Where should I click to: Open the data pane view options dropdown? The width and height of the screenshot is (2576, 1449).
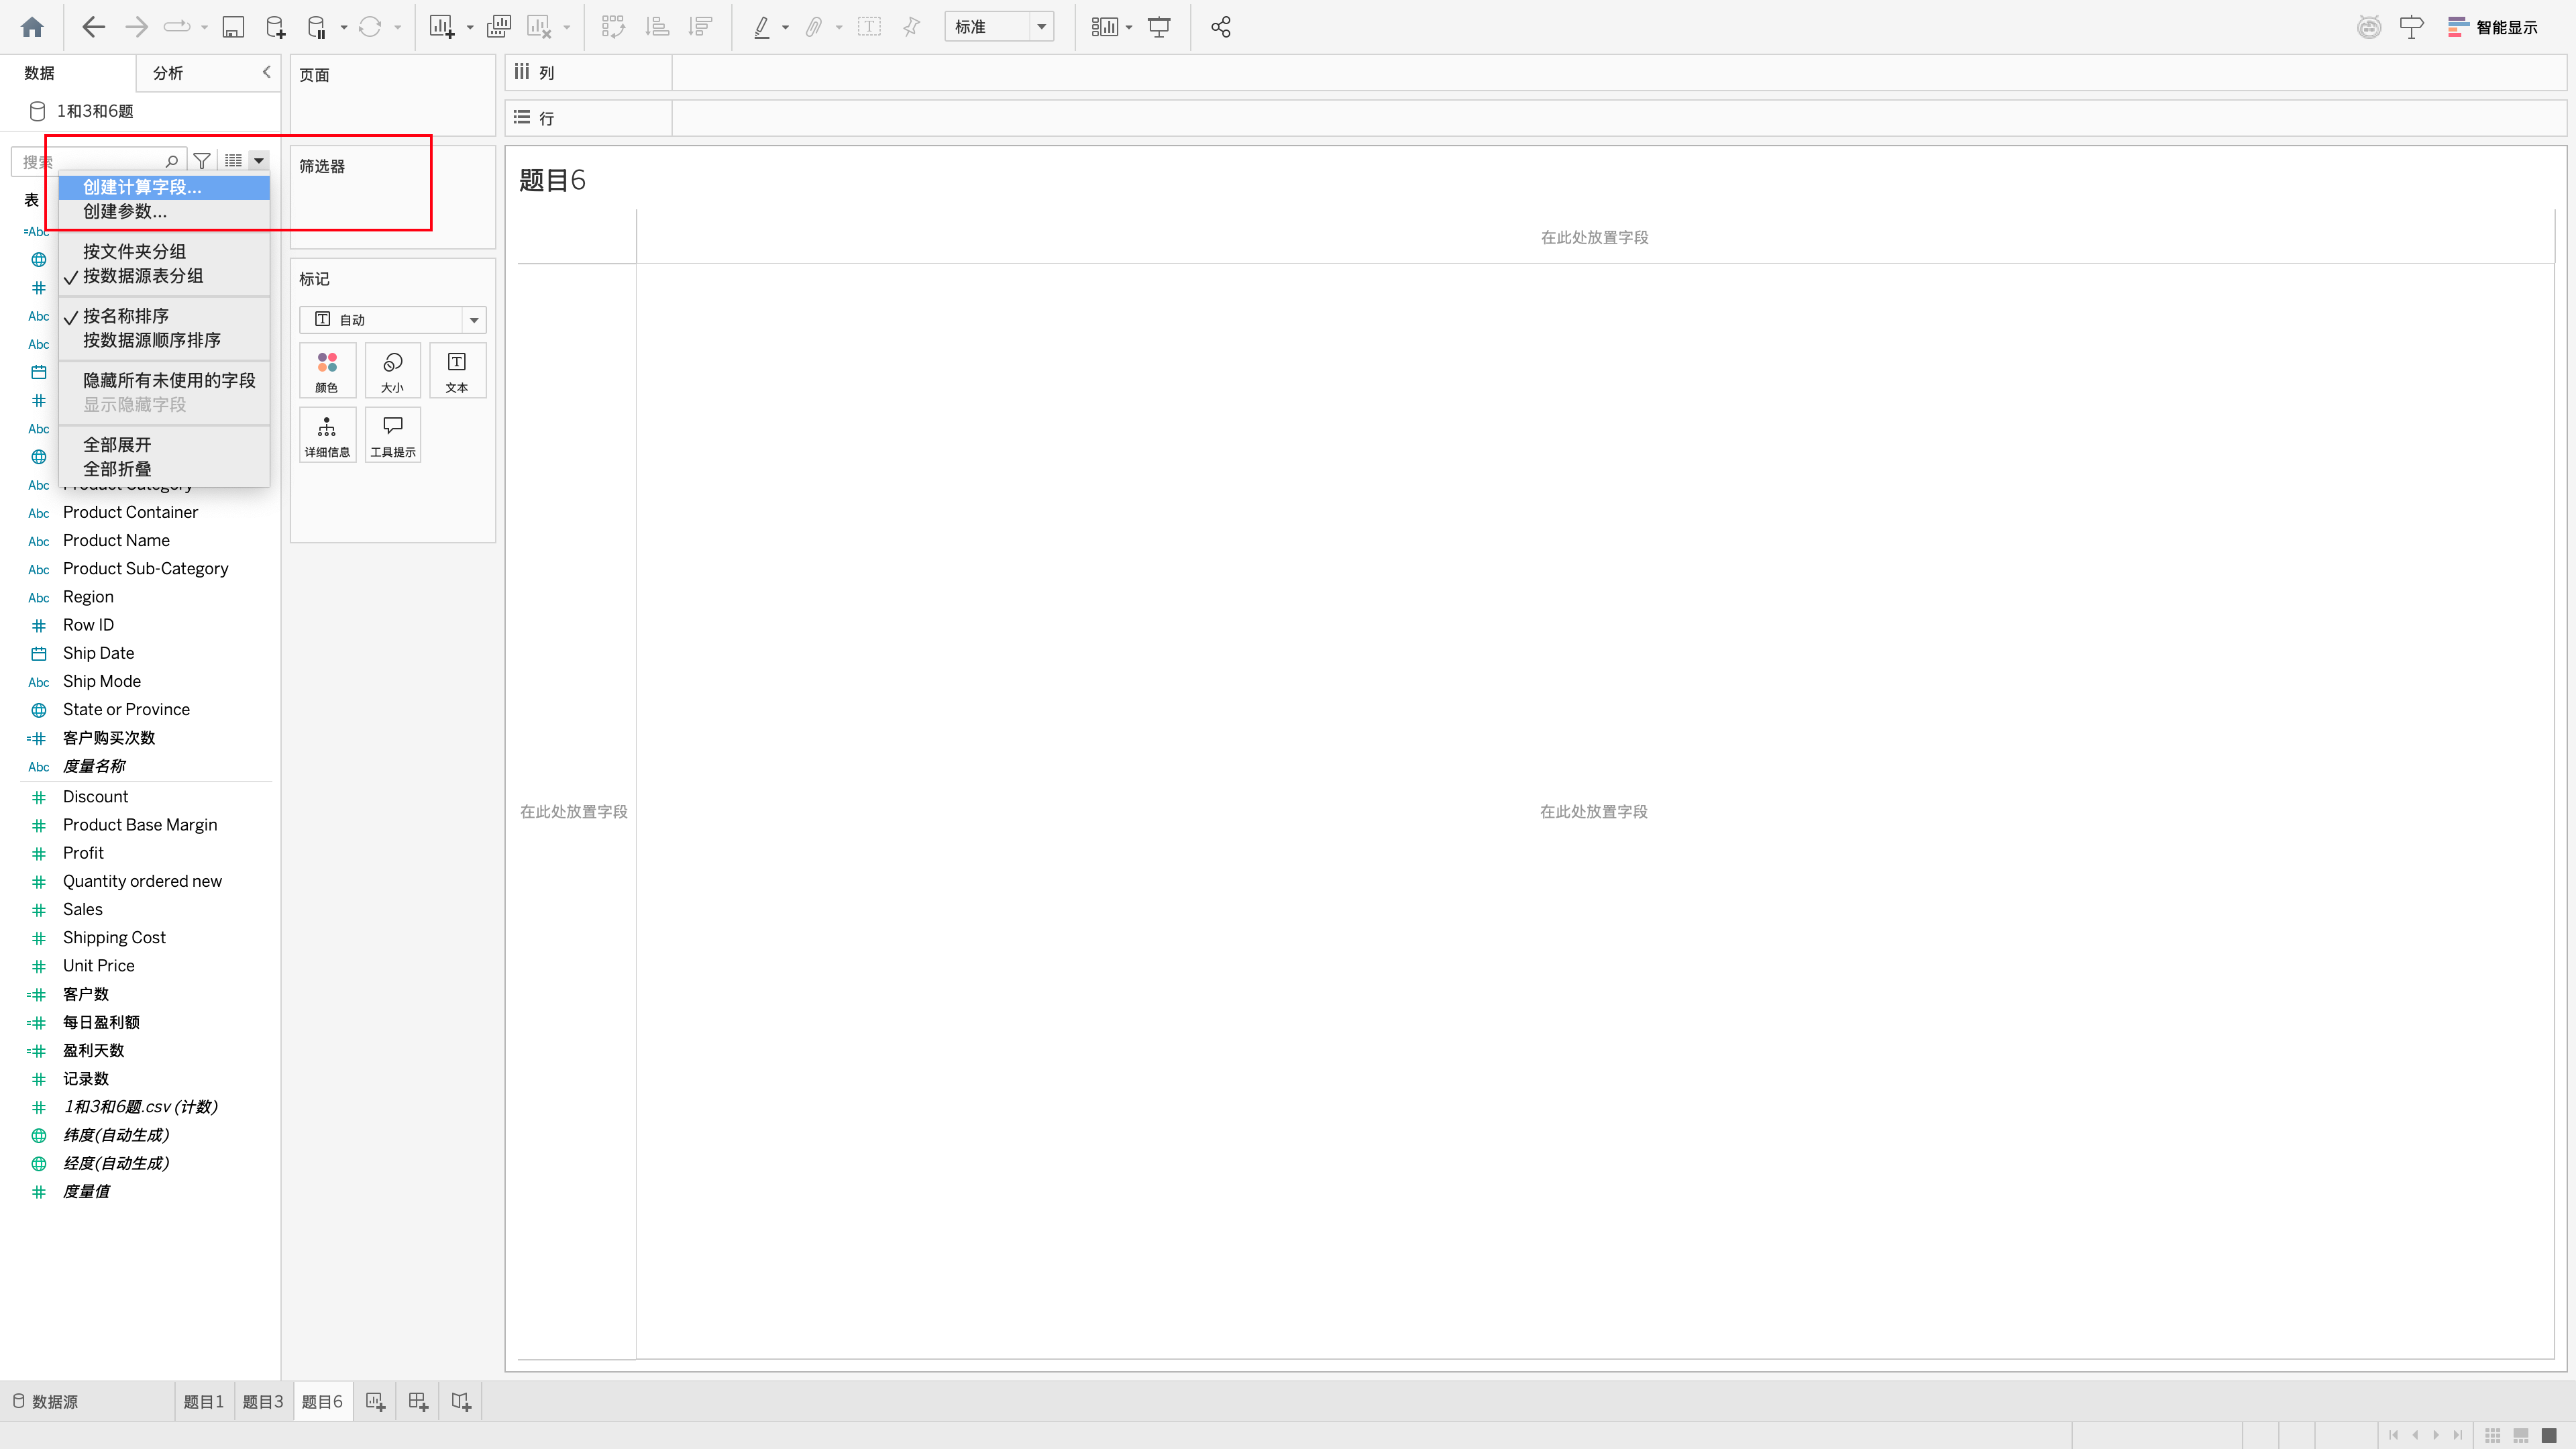click(258, 160)
